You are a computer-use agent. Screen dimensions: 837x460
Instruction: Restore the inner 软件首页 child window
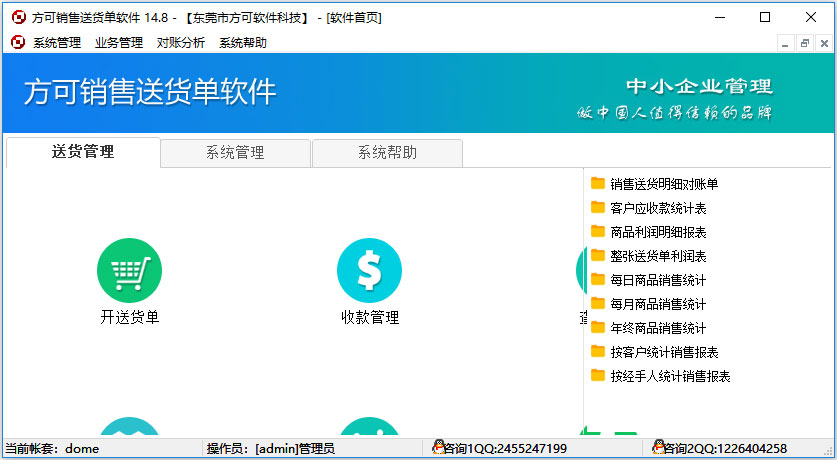point(804,44)
